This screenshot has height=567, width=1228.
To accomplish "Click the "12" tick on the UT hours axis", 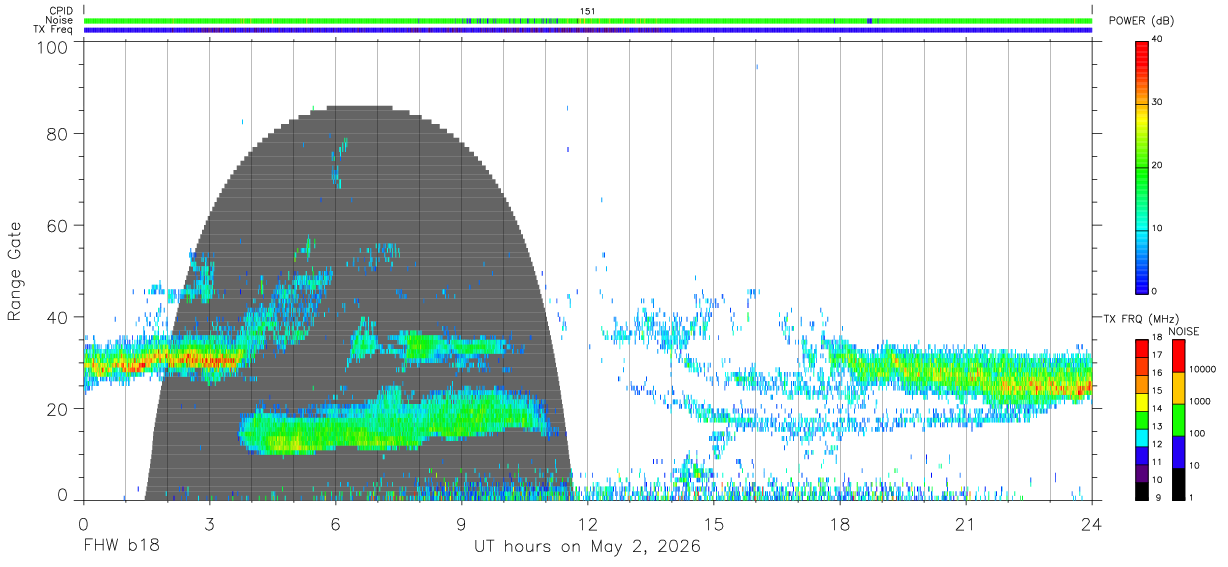I will click(x=588, y=523).
